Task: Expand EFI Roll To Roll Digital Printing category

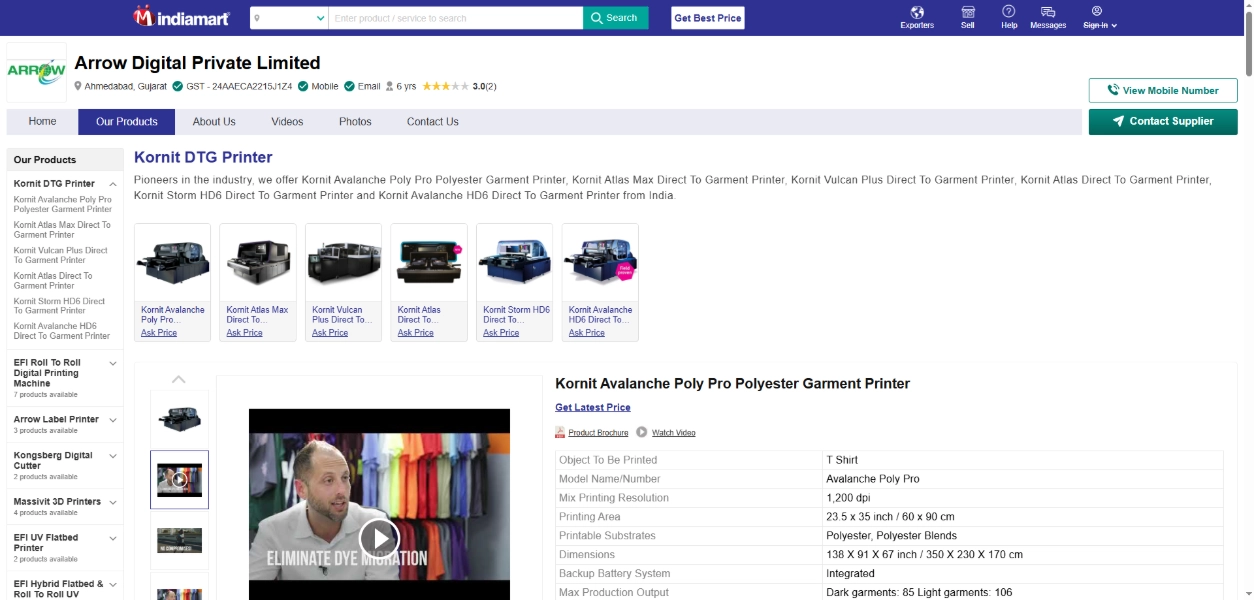Action: (x=113, y=363)
